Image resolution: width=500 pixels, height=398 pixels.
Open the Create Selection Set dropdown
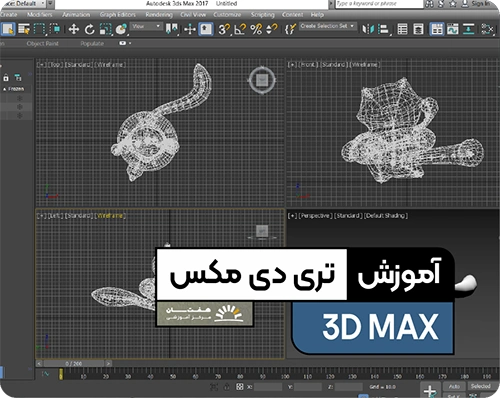coord(327,26)
